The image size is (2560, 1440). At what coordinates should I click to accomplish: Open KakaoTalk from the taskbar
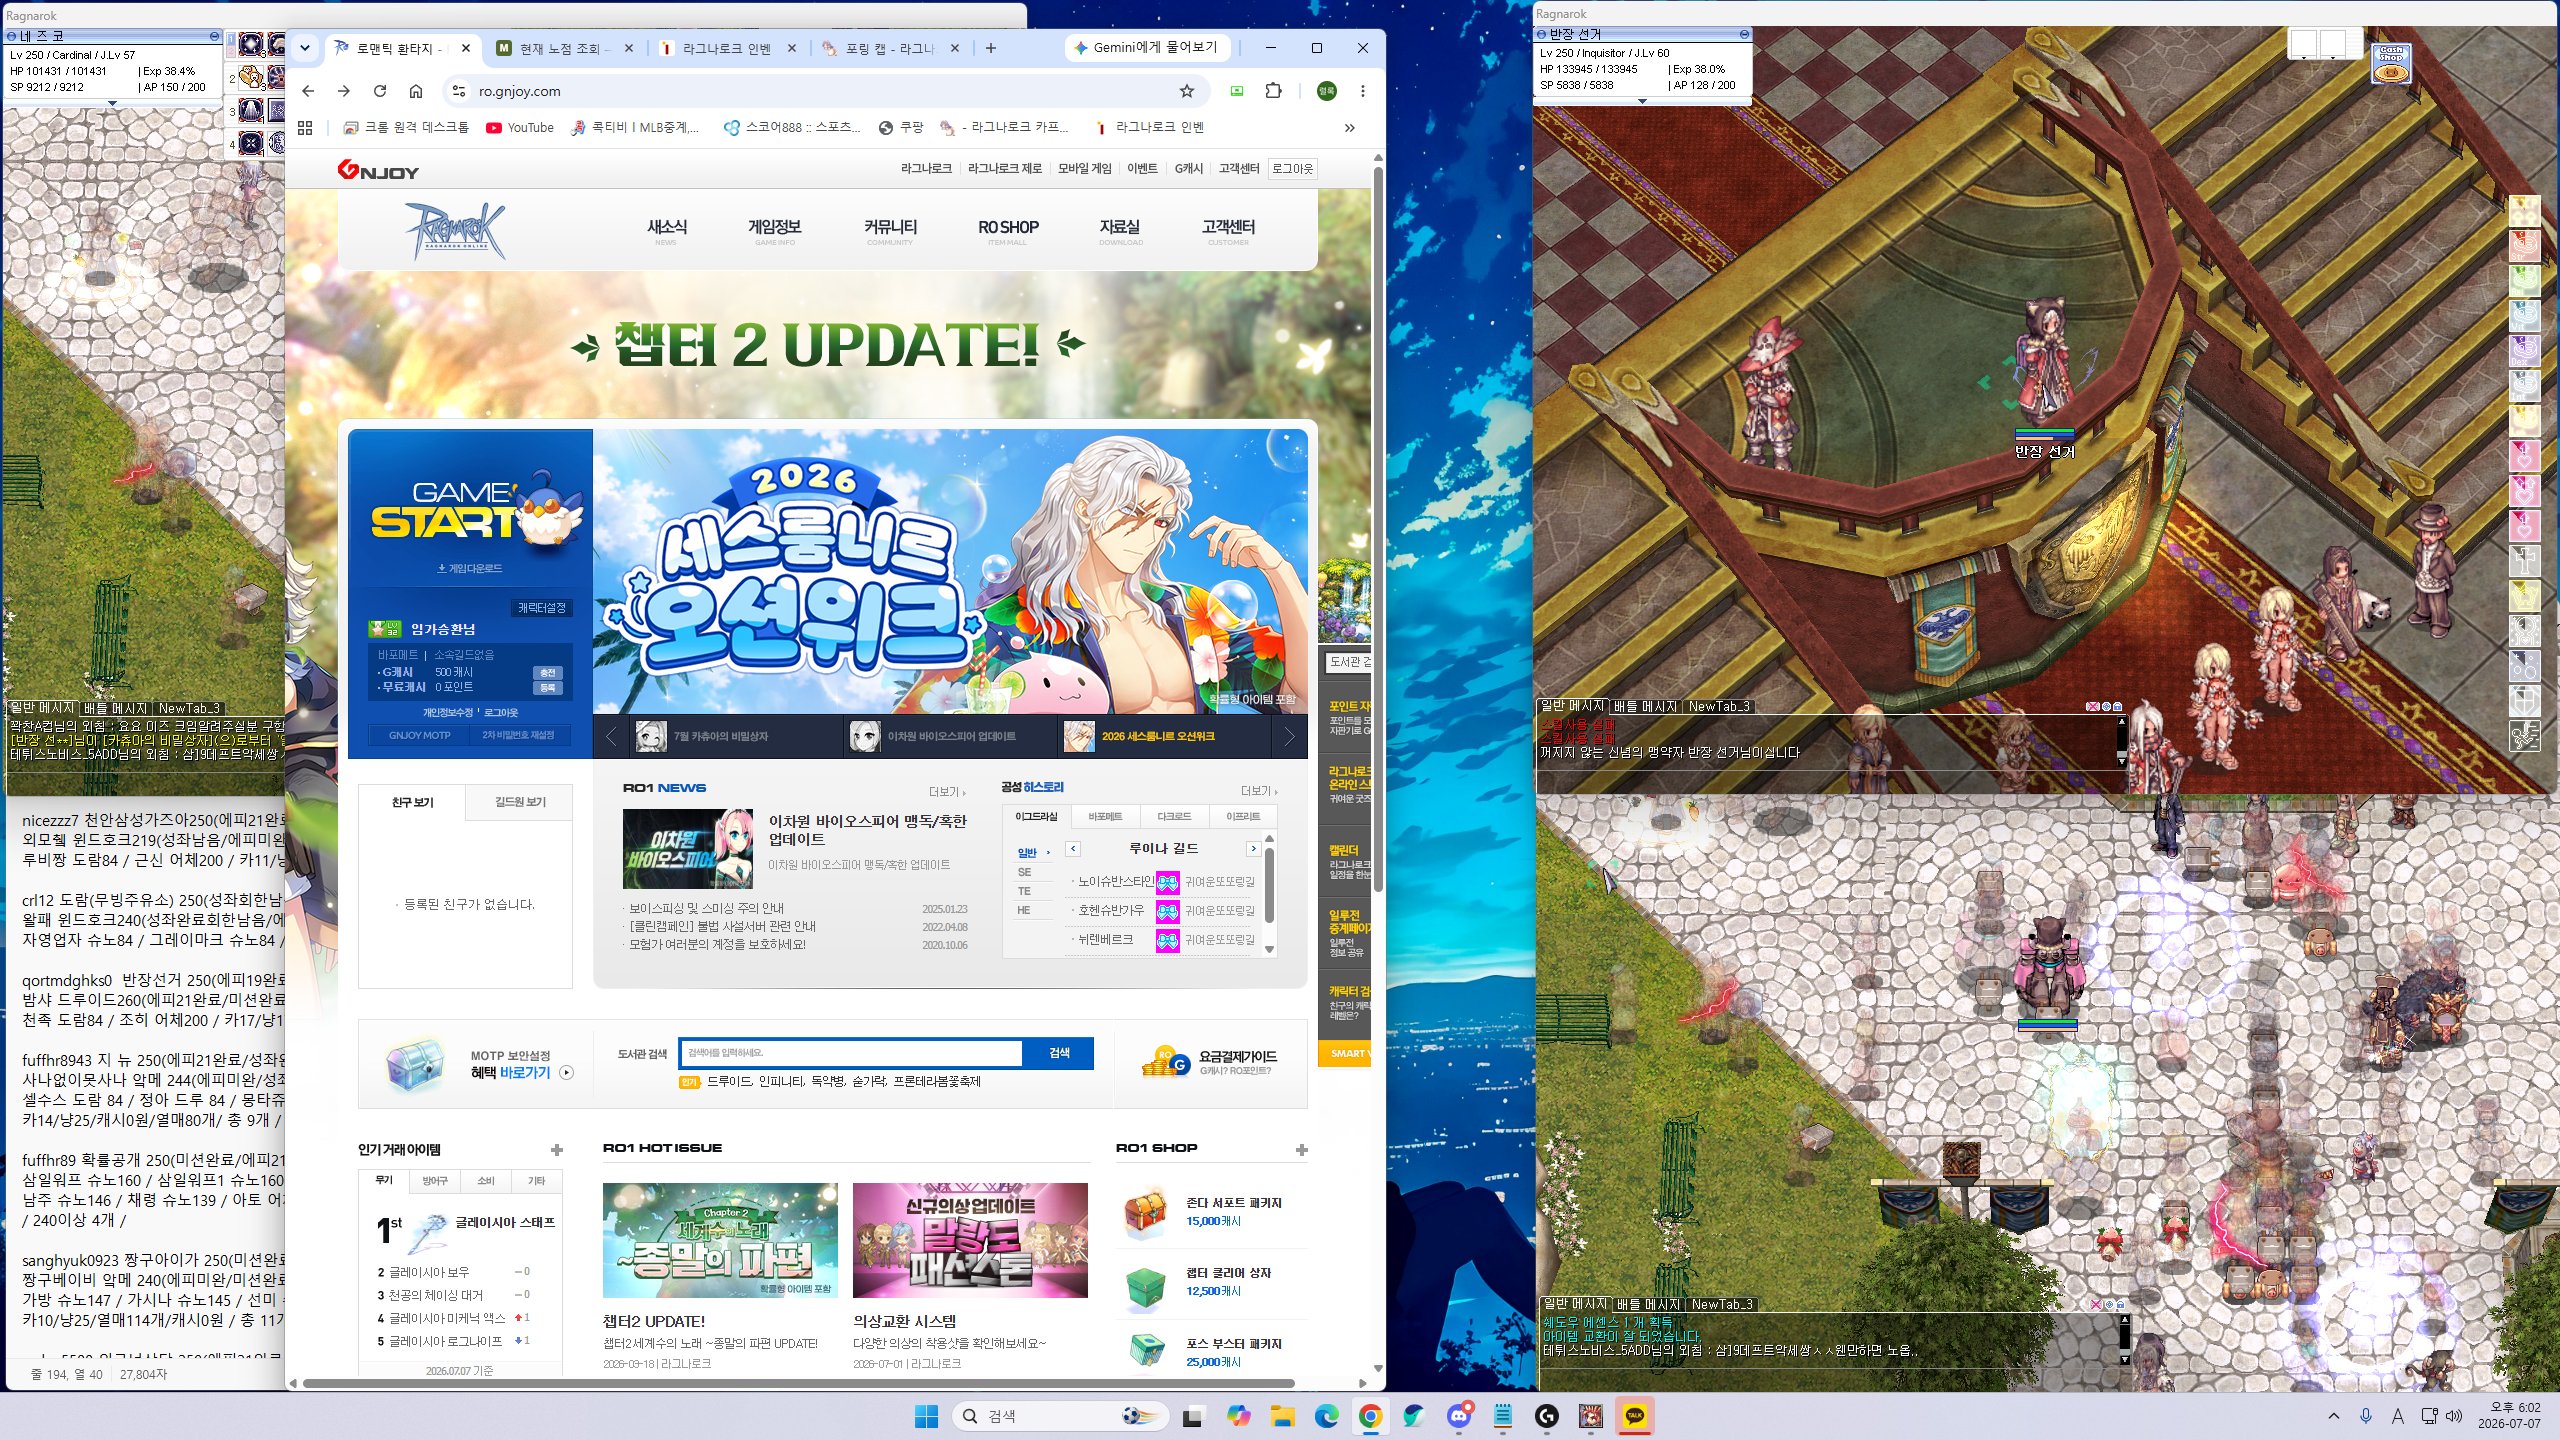point(1635,1416)
